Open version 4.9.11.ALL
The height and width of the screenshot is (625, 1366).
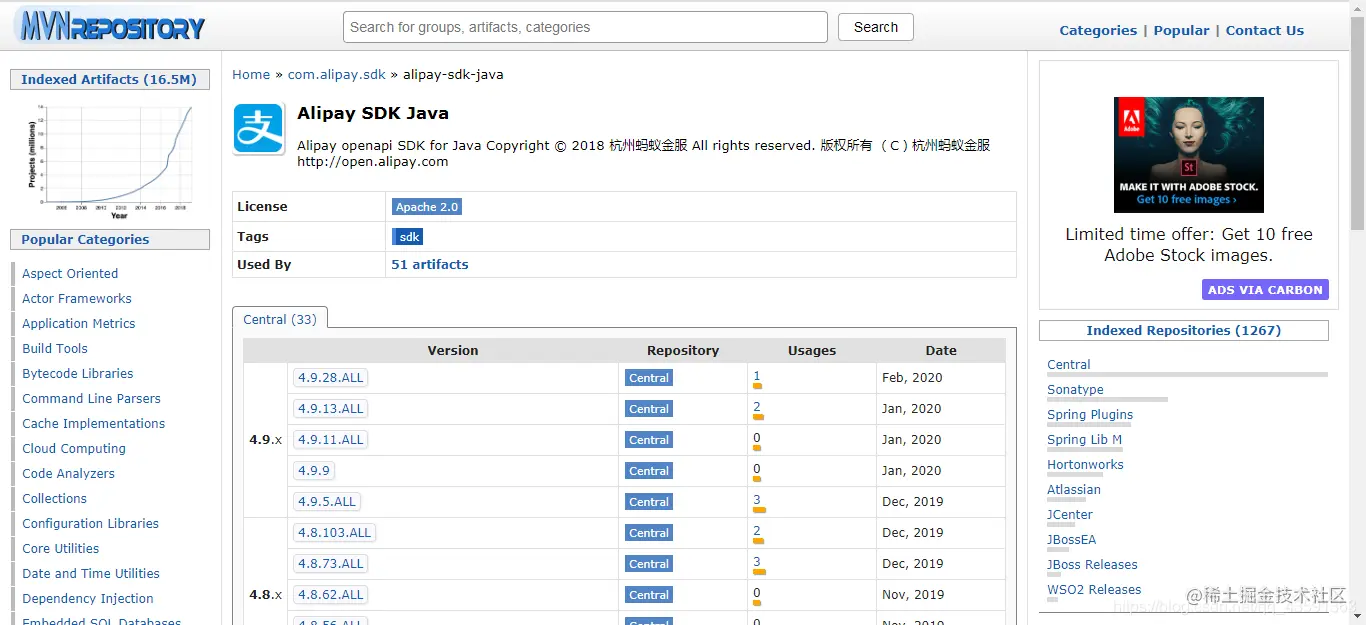click(331, 439)
